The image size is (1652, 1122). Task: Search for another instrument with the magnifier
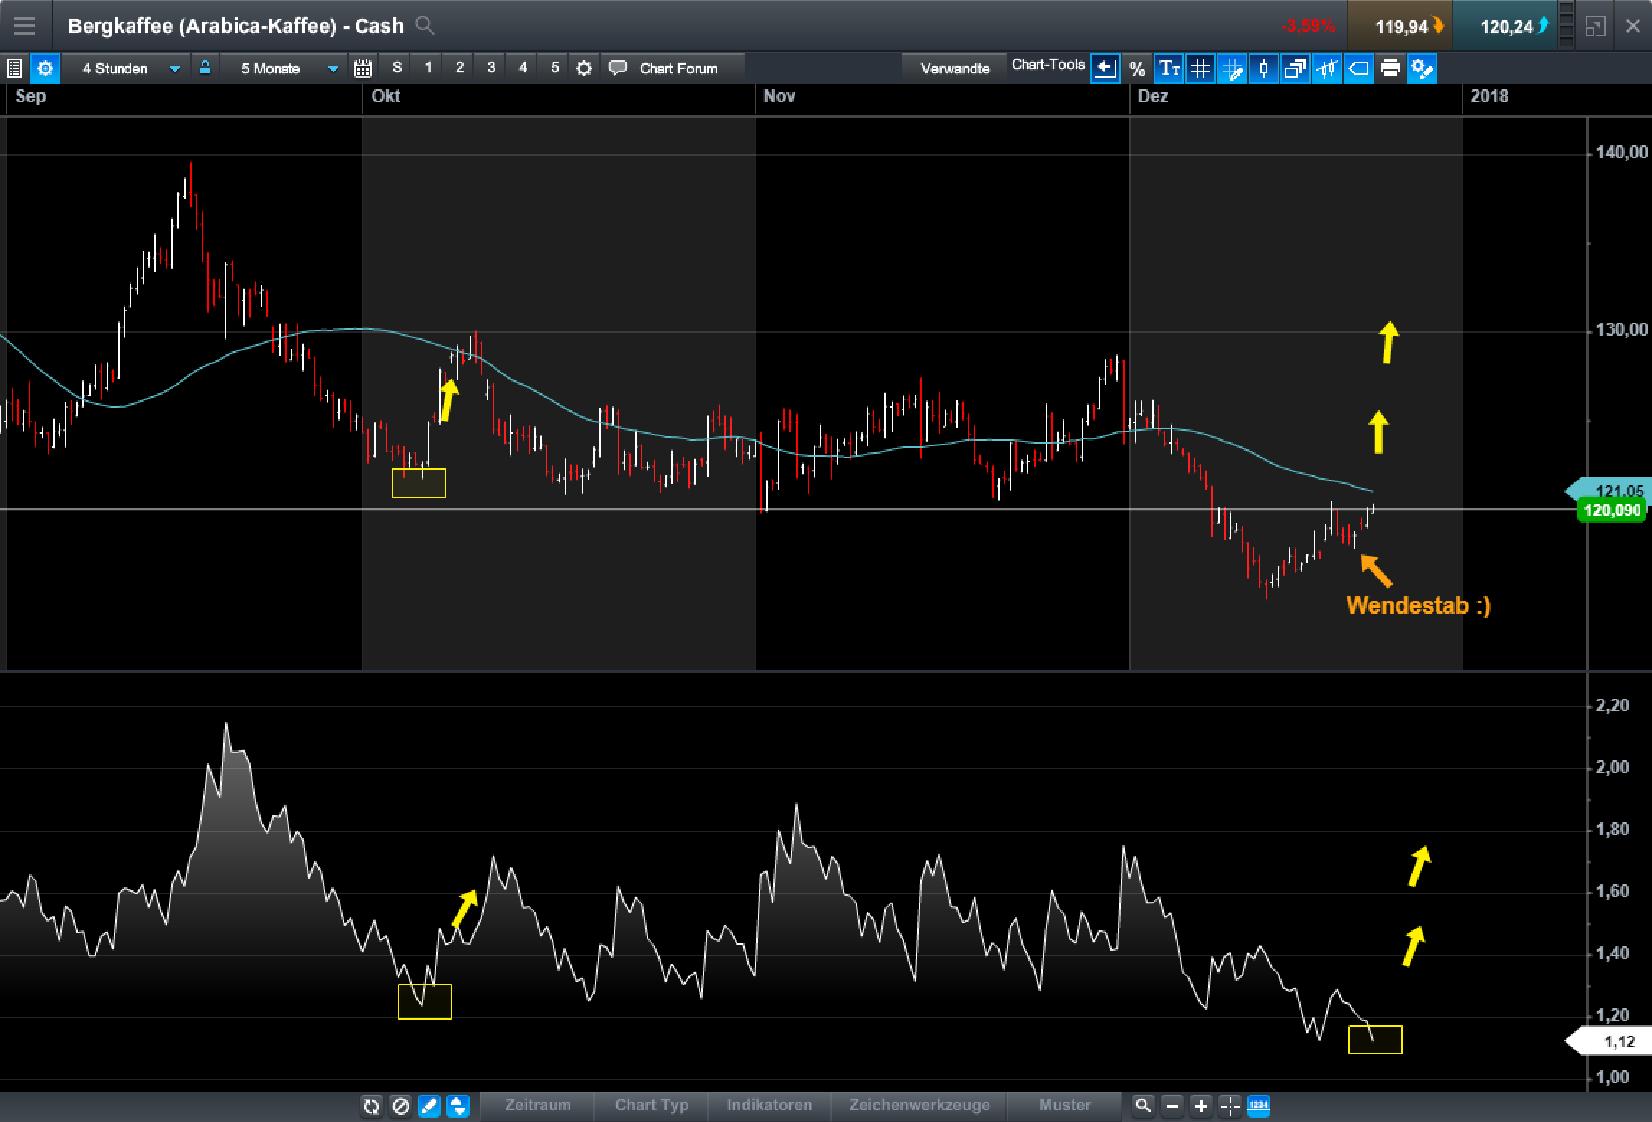coord(425,26)
